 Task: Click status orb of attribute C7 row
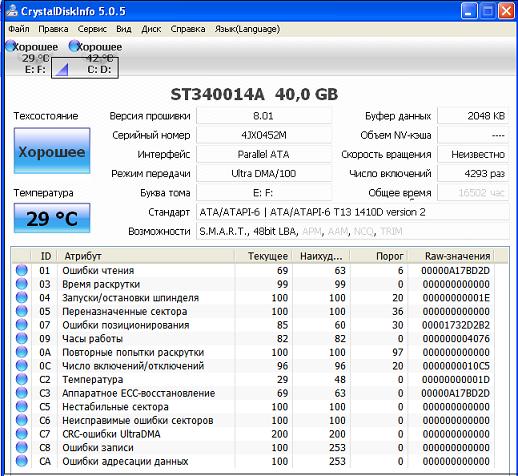22,434
